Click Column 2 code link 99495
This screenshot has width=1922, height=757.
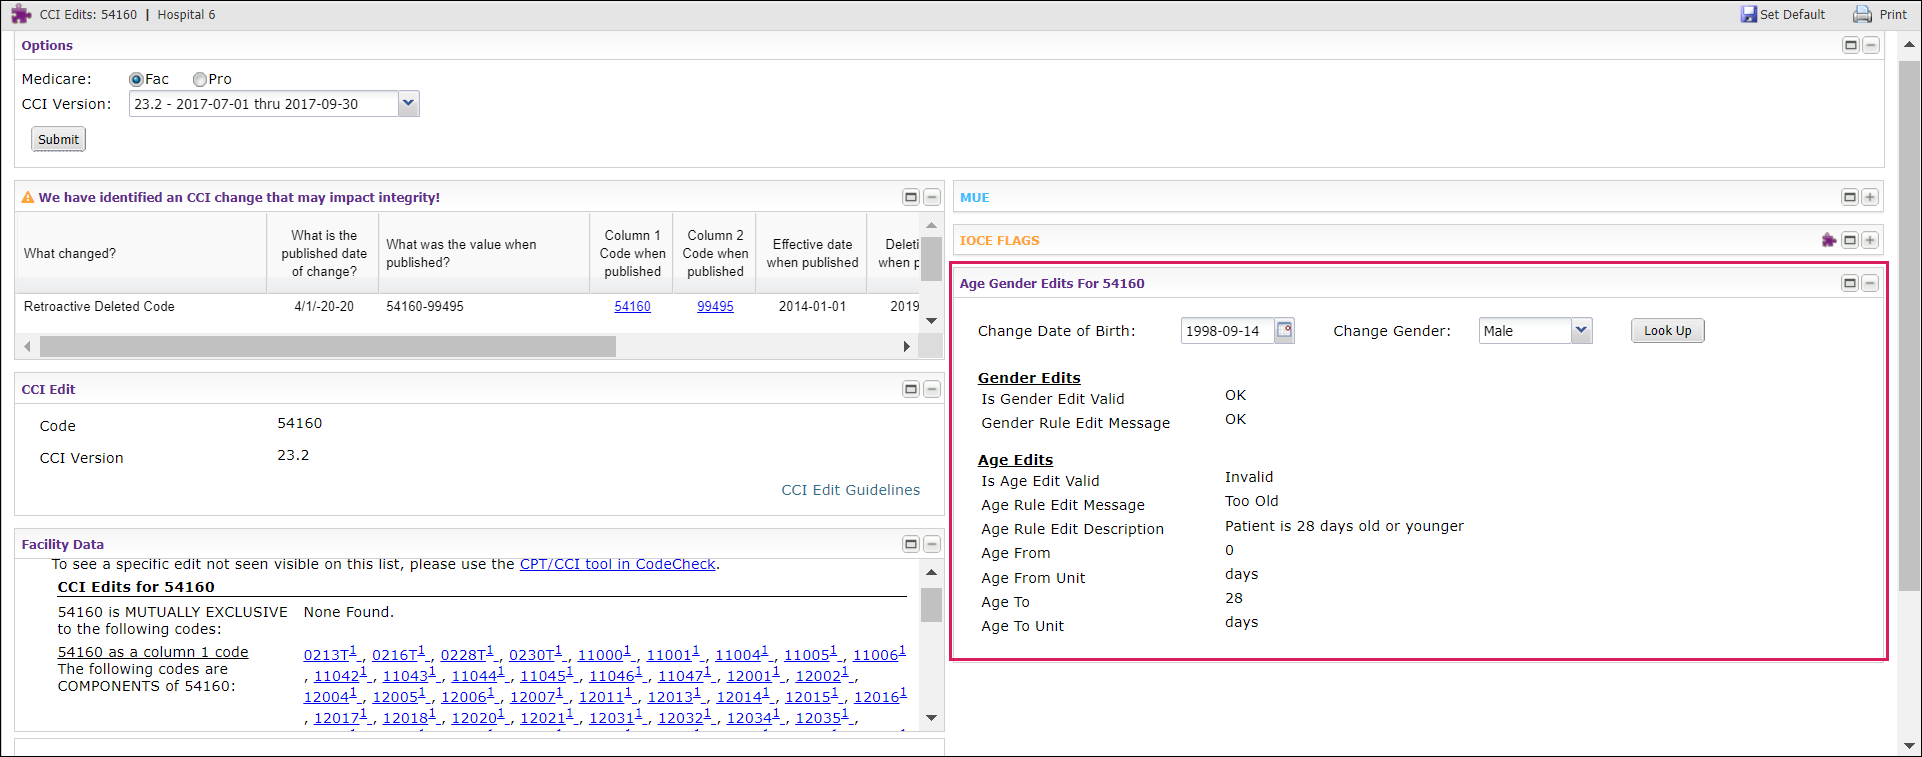click(715, 307)
